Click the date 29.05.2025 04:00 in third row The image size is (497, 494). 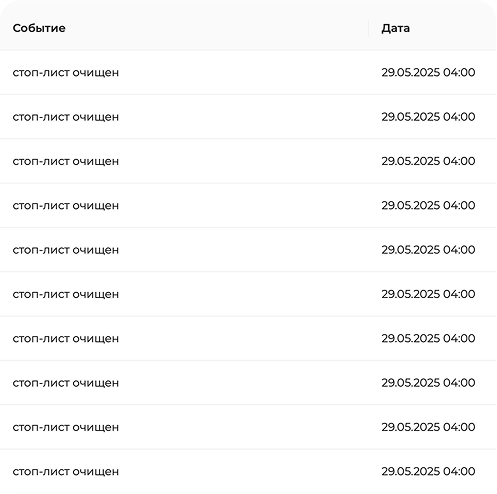tap(428, 161)
